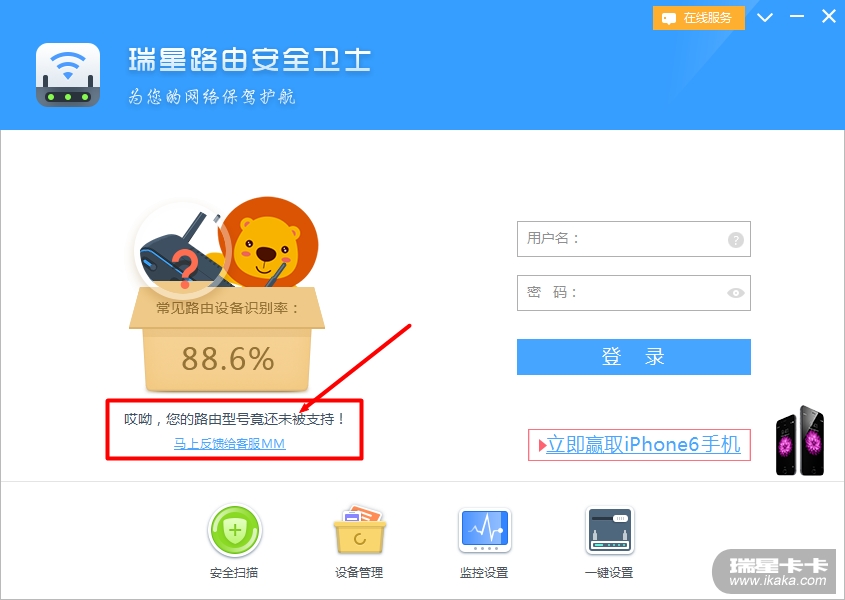Viewport: 845px width, 600px height.
Task: Click the chat bubble icon on 在线服务
Action: 668,19
